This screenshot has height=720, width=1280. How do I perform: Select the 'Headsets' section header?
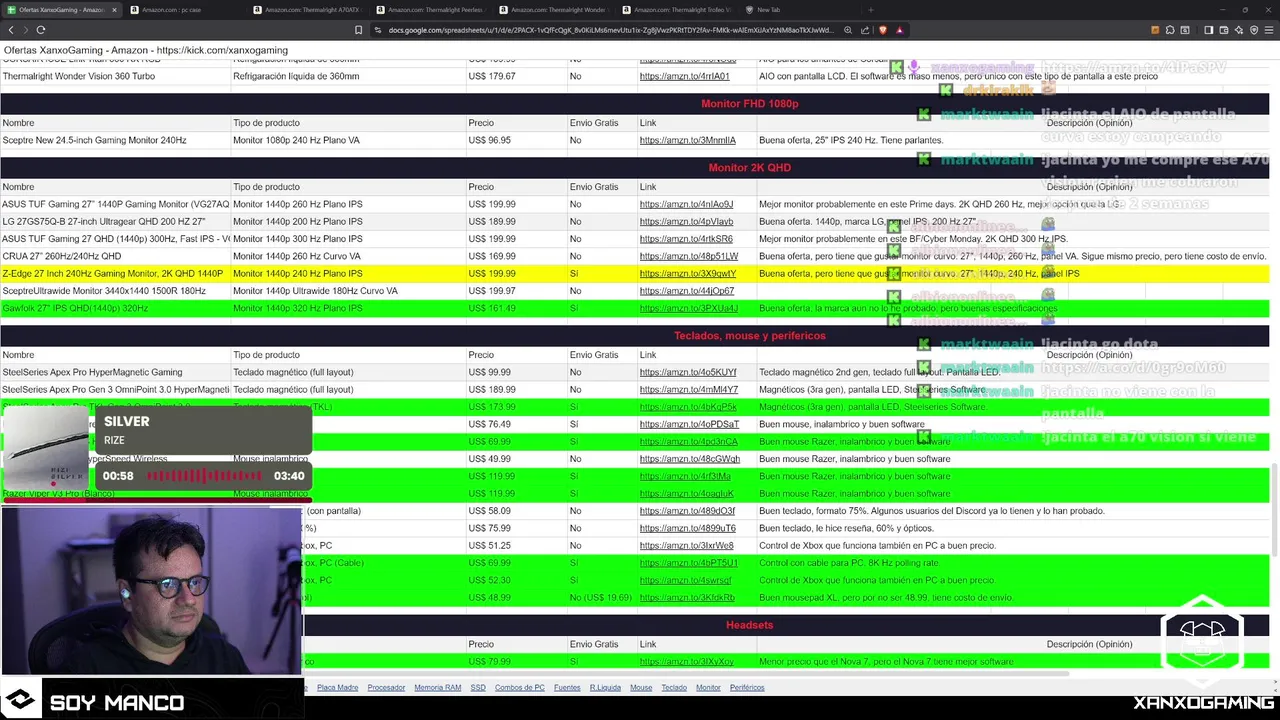pos(749,625)
